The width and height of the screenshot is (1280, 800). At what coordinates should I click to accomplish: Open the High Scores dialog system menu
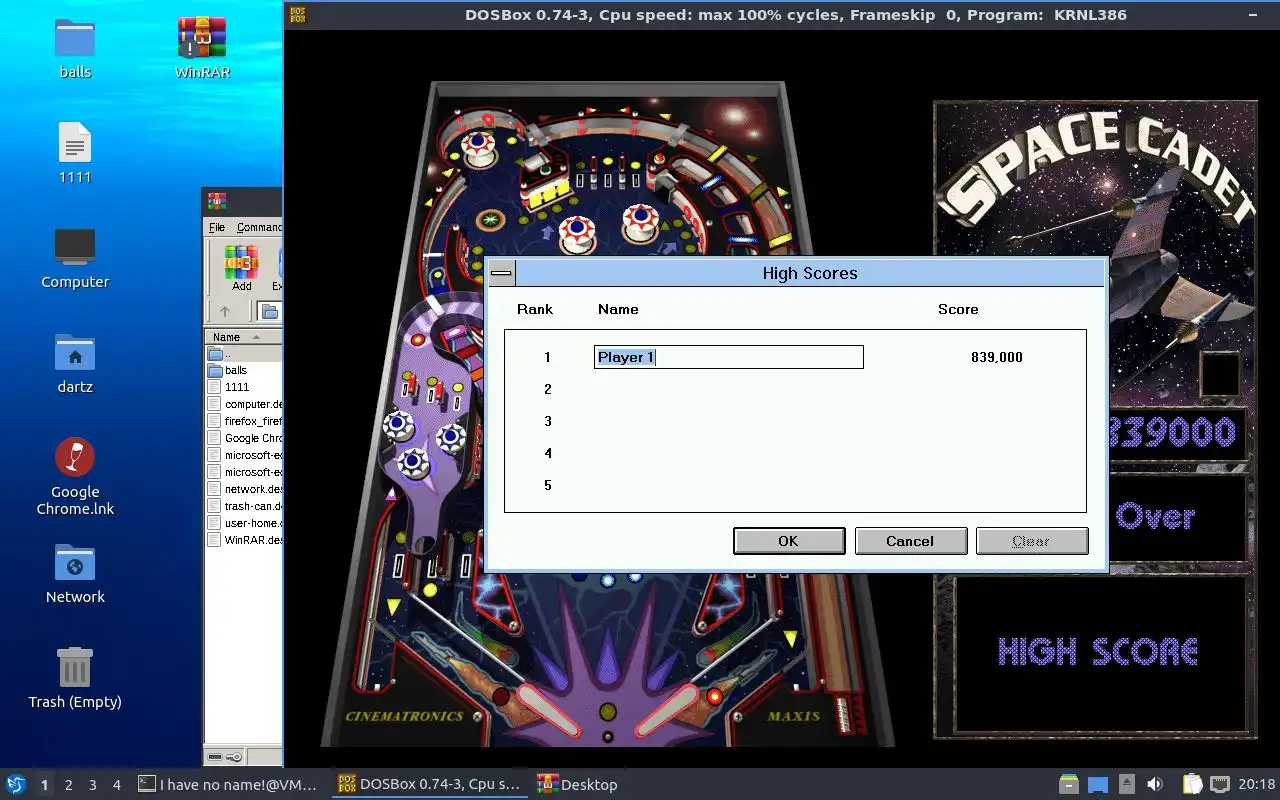point(502,273)
